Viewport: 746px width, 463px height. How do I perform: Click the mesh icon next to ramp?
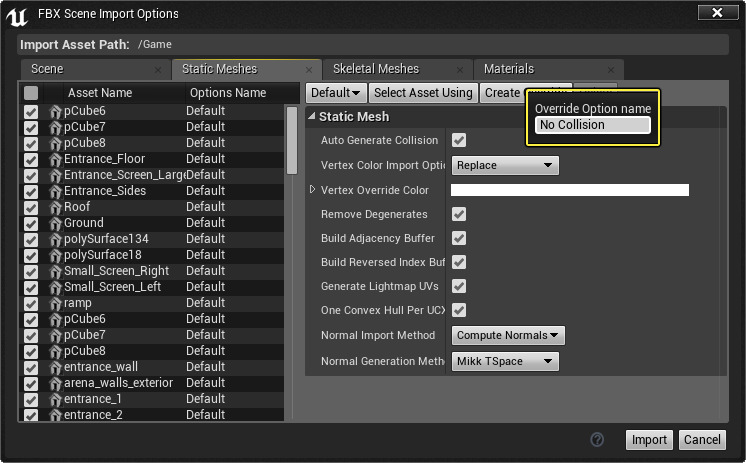(56, 303)
